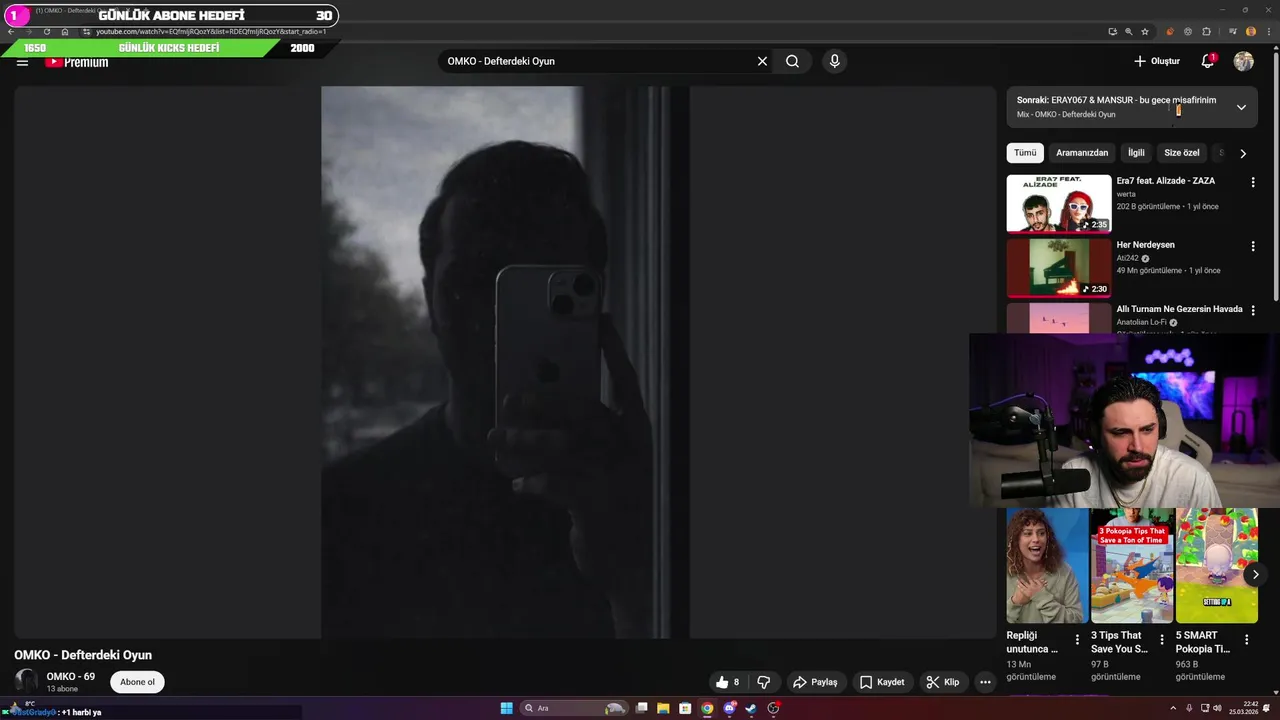Start voice search with the microphone
The height and width of the screenshot is (720, 1280).
pos(835,61)
